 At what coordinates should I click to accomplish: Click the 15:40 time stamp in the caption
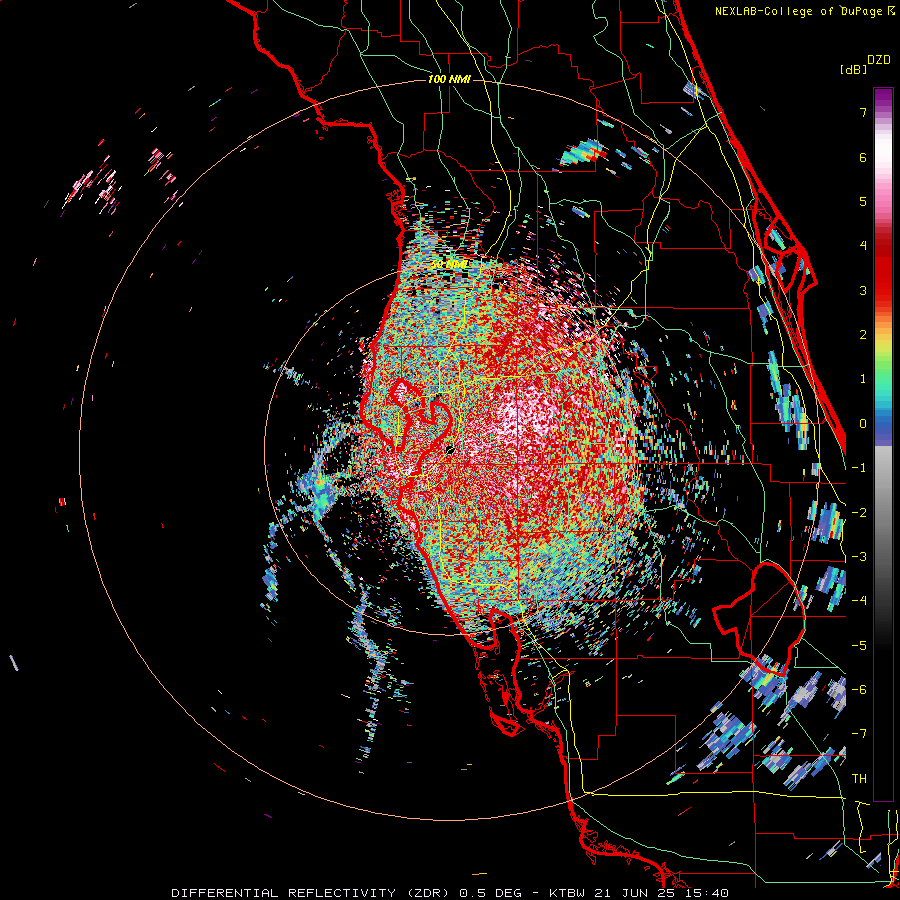coord(707,893)
